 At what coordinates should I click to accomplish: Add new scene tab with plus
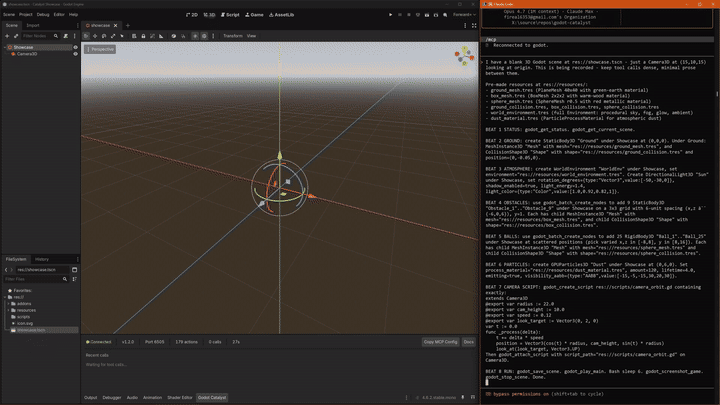click(x=128, y=26)
